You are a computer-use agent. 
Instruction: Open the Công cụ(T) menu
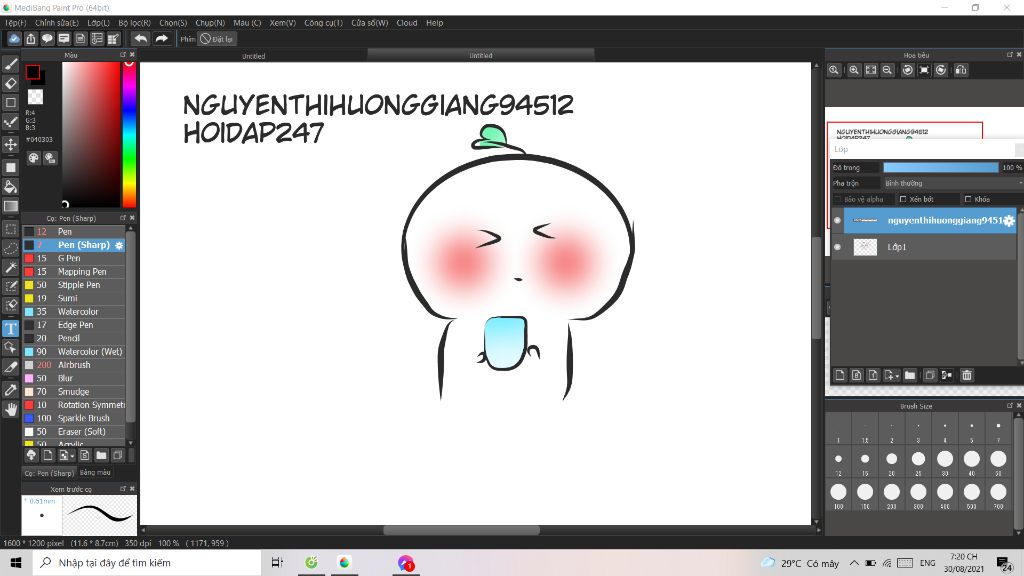tap(323, 23)
